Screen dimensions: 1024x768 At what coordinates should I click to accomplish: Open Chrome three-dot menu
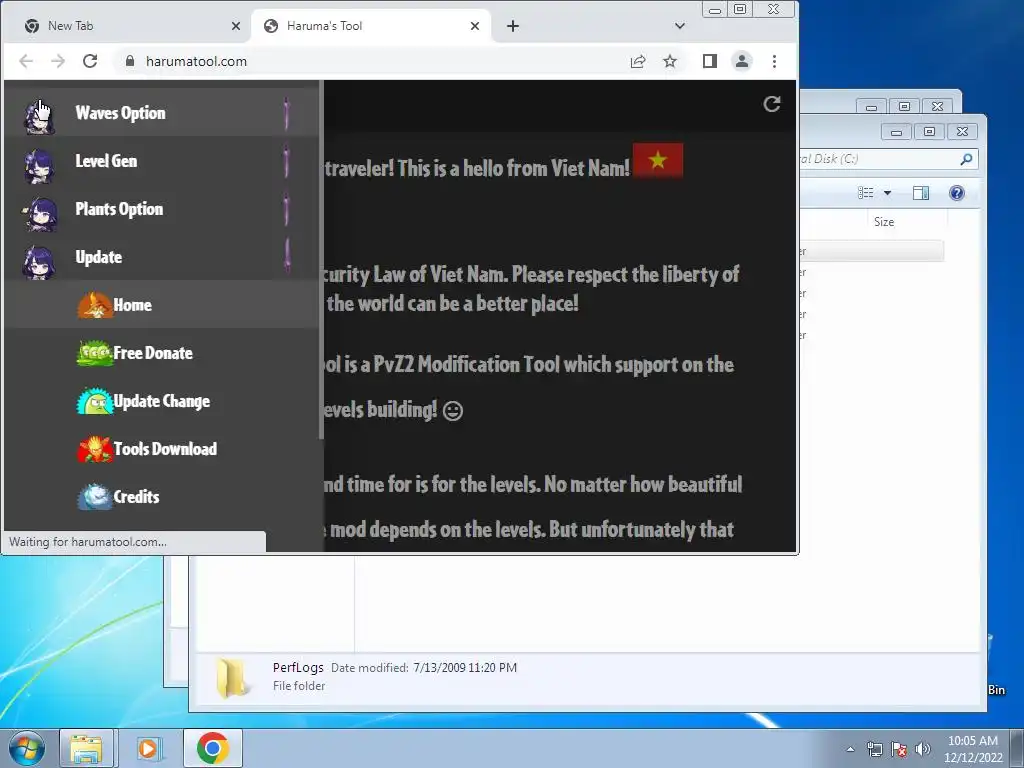coord(775,61)
